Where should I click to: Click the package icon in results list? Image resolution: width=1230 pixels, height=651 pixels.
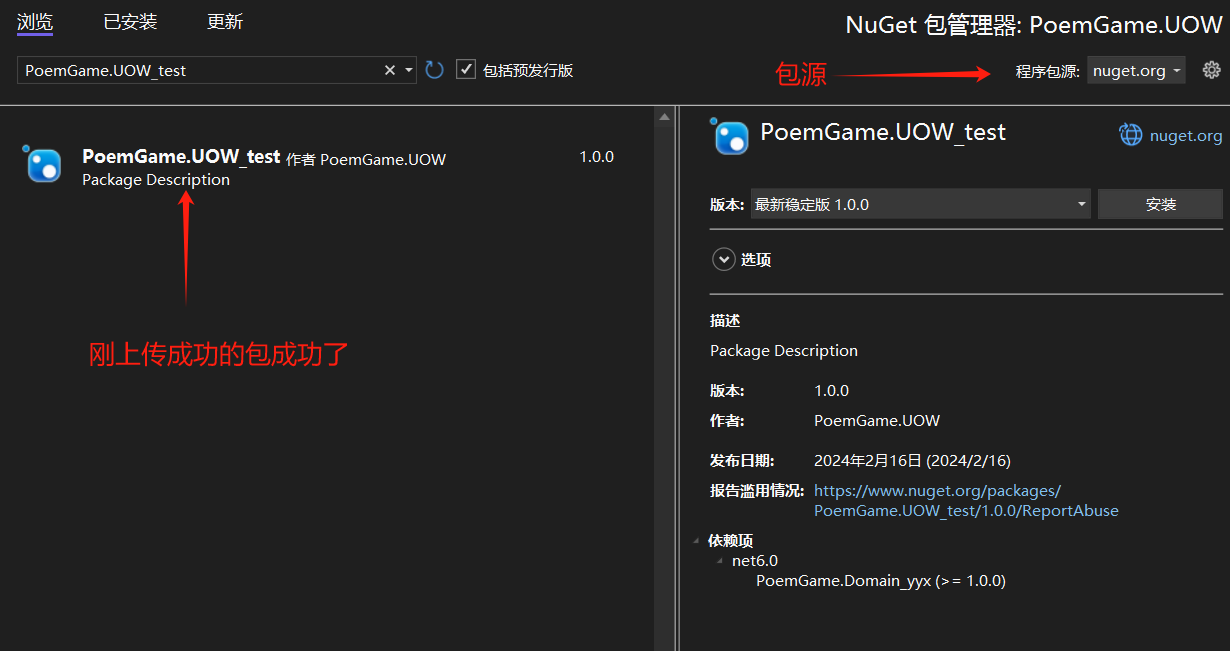point(44,165)
